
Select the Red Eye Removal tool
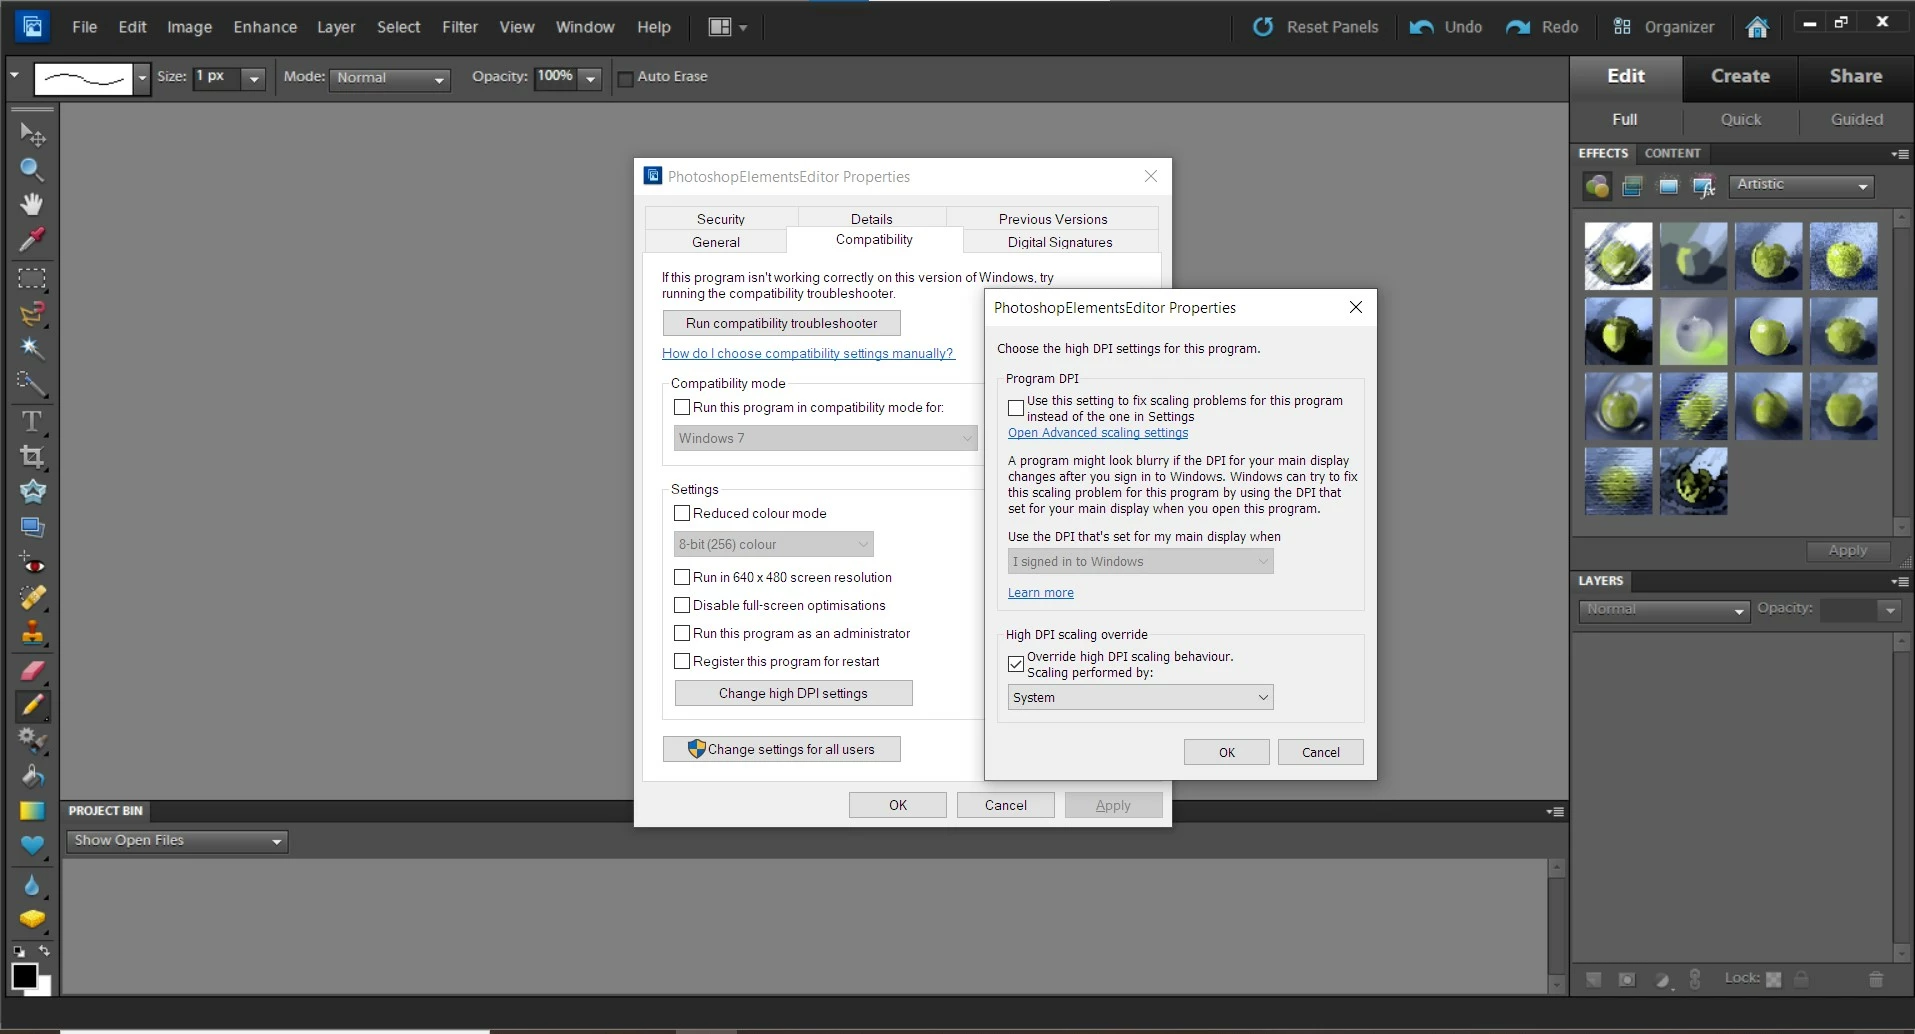(32, 563)
